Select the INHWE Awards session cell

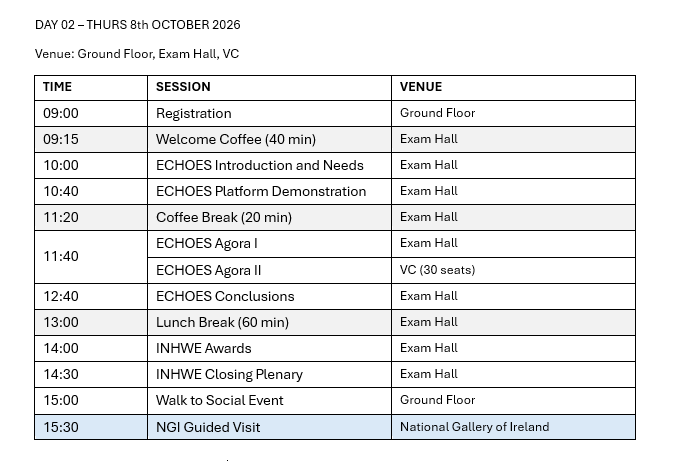[x=204, y=349]
